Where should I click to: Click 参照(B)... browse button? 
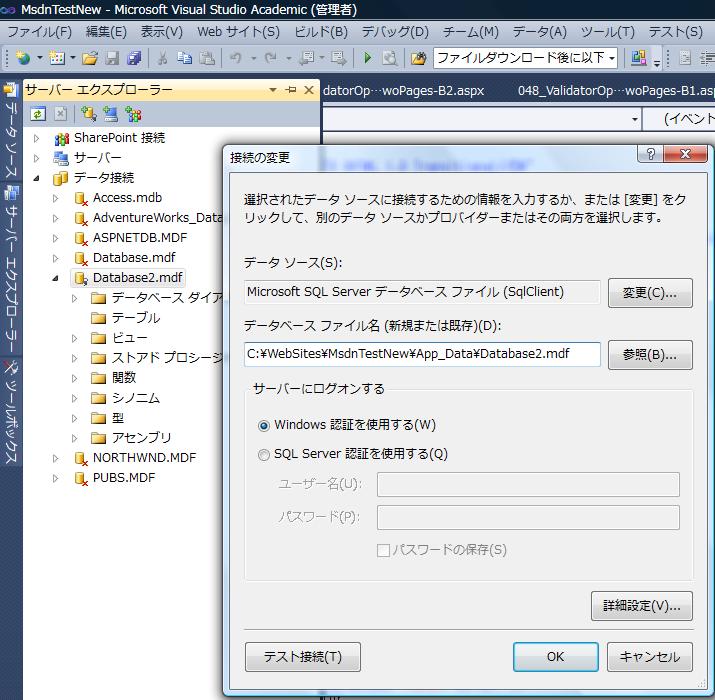(x=650, y=355)
